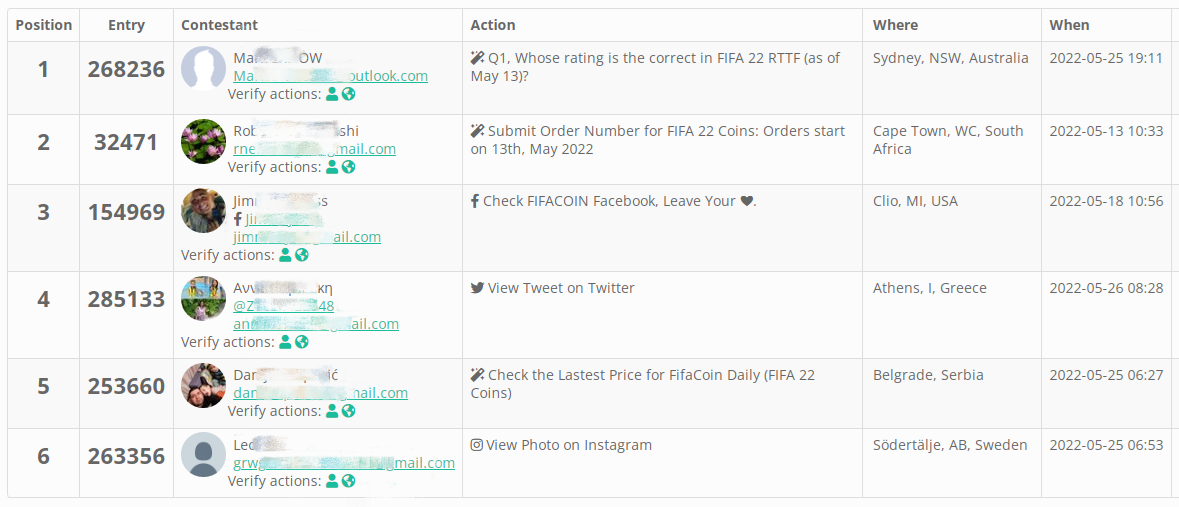Click the email link for entry 263356
The width and height of the screenshot is (1179, 507).
[344, 463]
